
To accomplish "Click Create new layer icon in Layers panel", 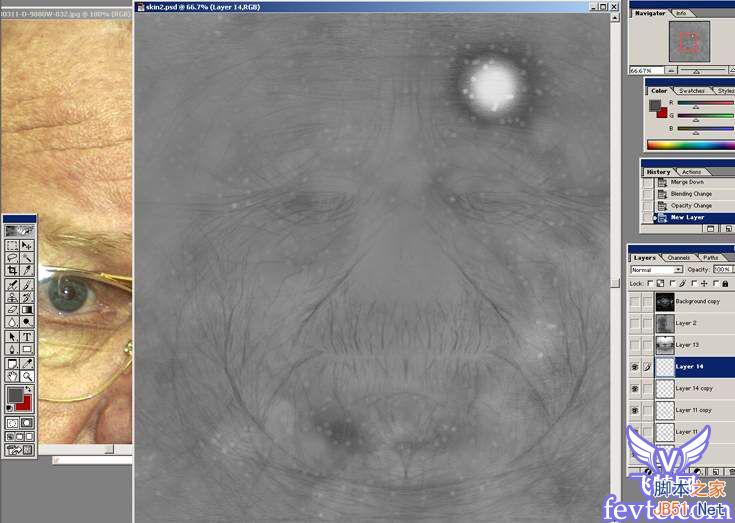I will coord(715,472).
